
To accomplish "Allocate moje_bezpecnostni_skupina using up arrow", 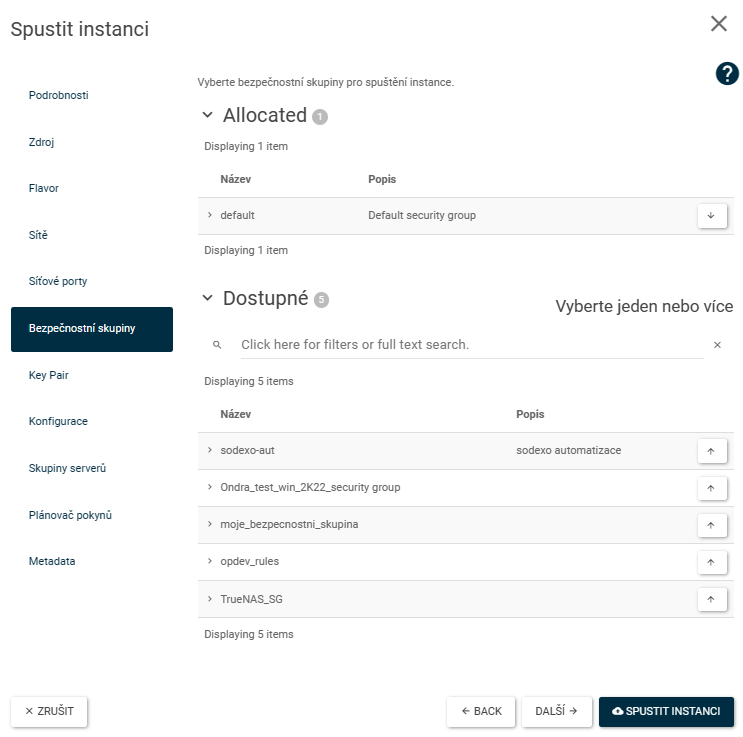I will point(712,525).
